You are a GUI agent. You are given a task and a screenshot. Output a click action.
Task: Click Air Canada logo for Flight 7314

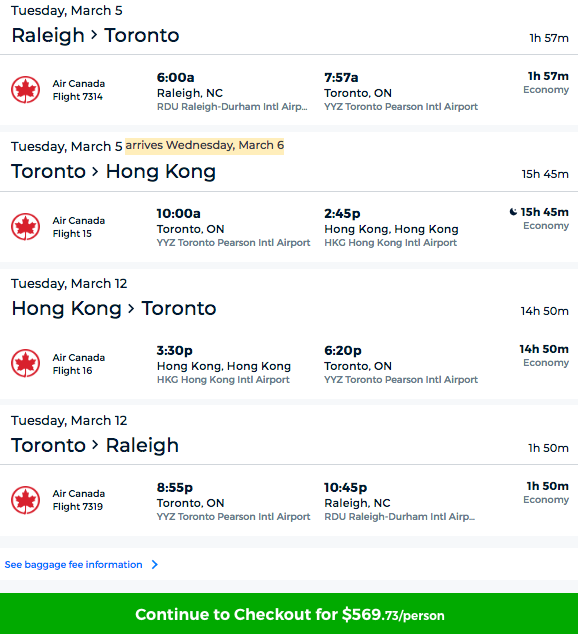(25, 89)
